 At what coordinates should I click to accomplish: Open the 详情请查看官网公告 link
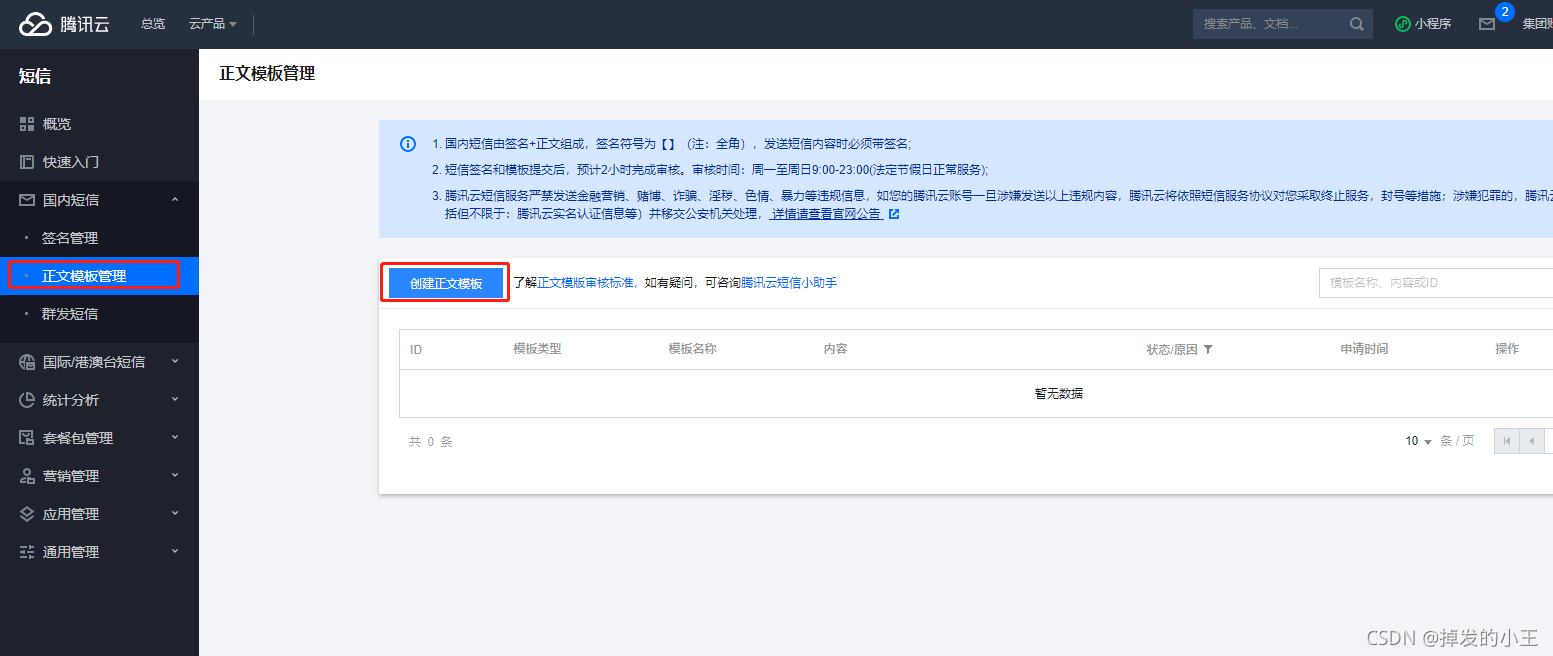[826, 214]
